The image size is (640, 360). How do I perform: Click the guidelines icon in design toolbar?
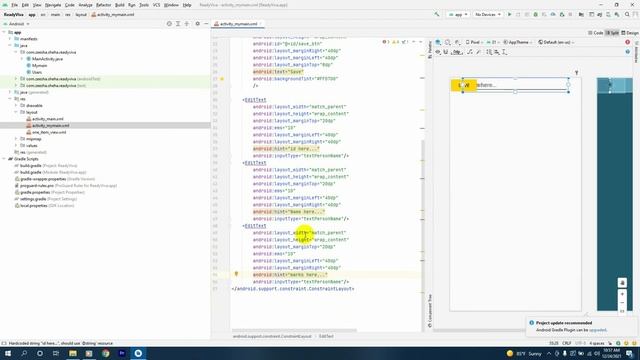click(x=505, y=52)
